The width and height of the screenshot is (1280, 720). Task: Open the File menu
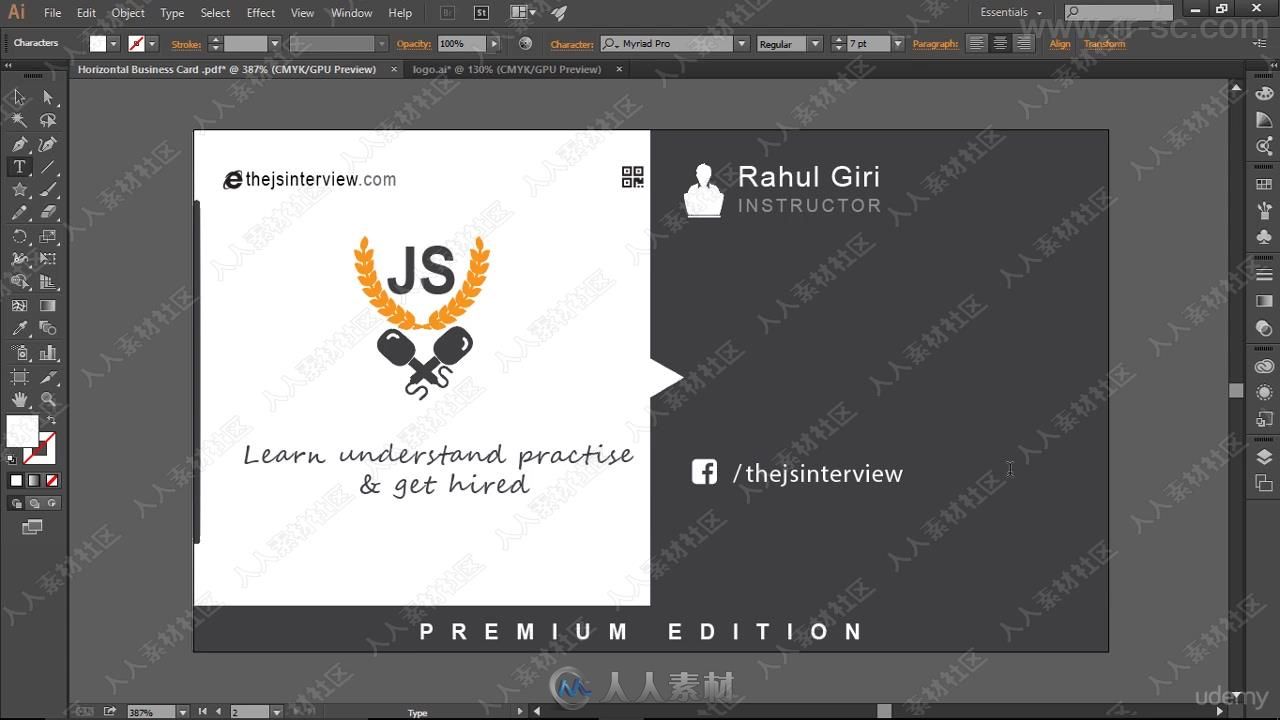(x=52, y=13)
